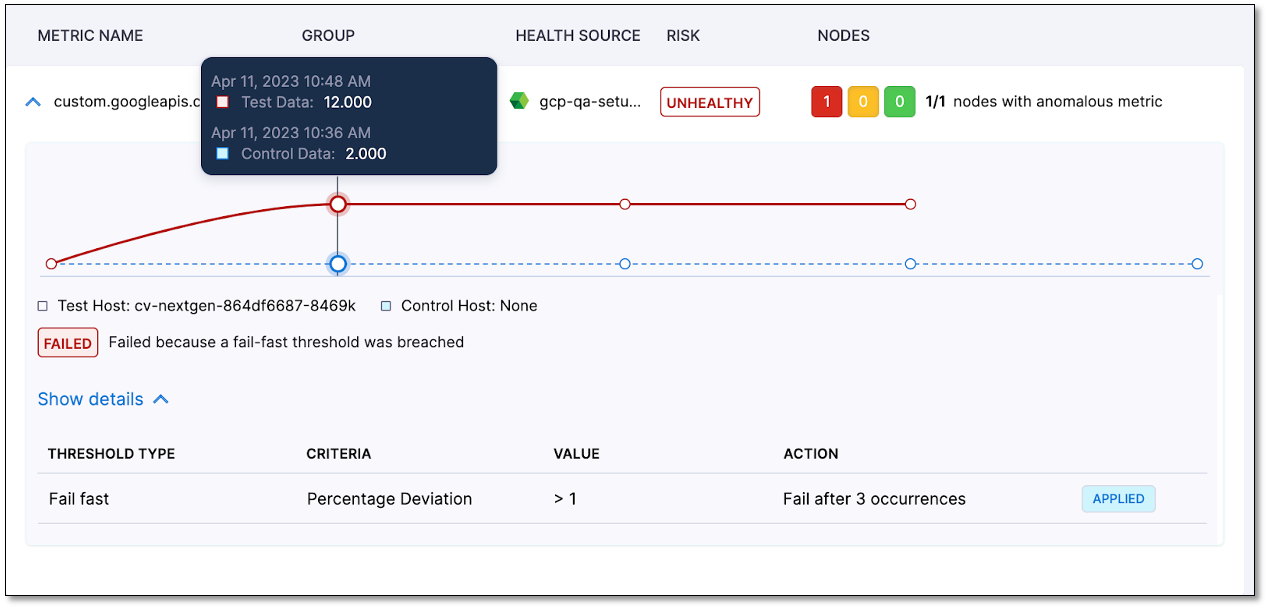The height and width of the screenshot is (610, 1268).
Task: Click the APPLIED threshold tag
Action: (1118, 499)
